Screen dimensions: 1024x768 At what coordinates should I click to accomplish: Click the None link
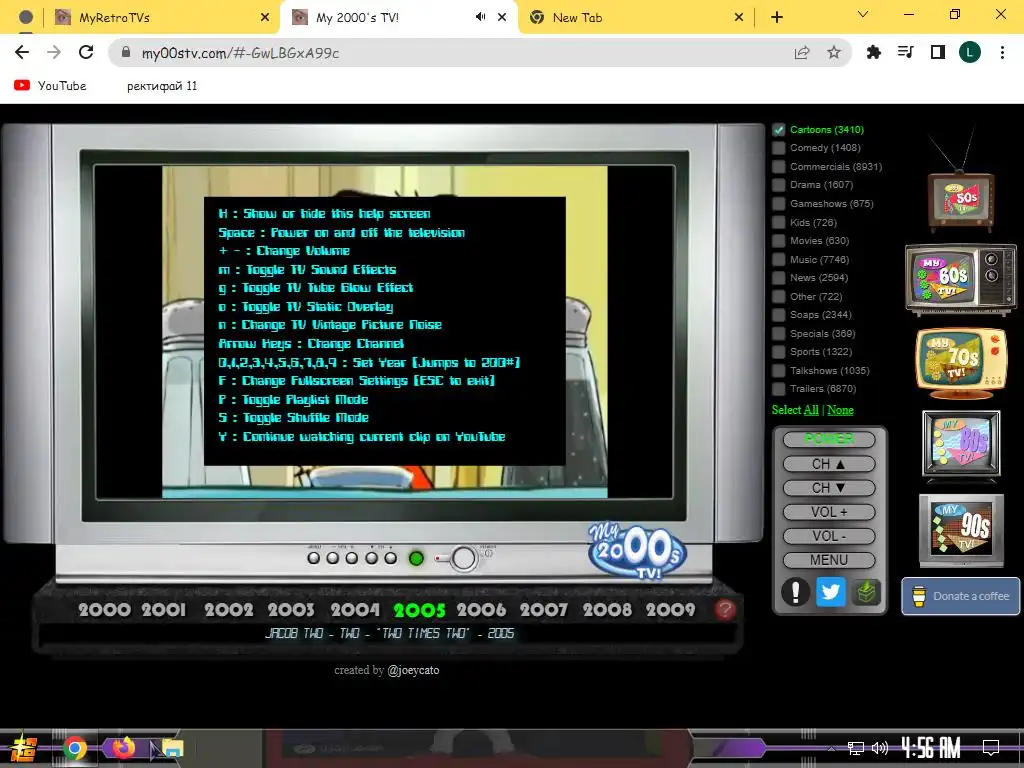click(840, 410)
